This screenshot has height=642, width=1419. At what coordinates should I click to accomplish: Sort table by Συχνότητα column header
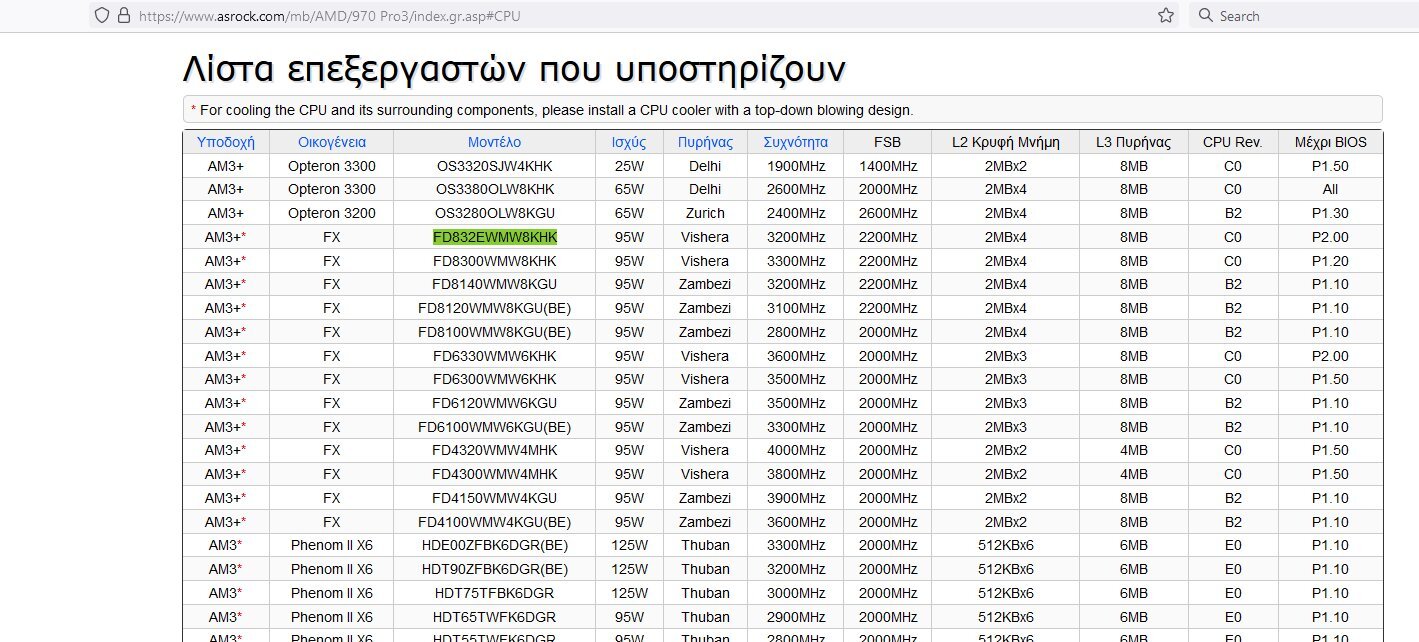(795, 142)
